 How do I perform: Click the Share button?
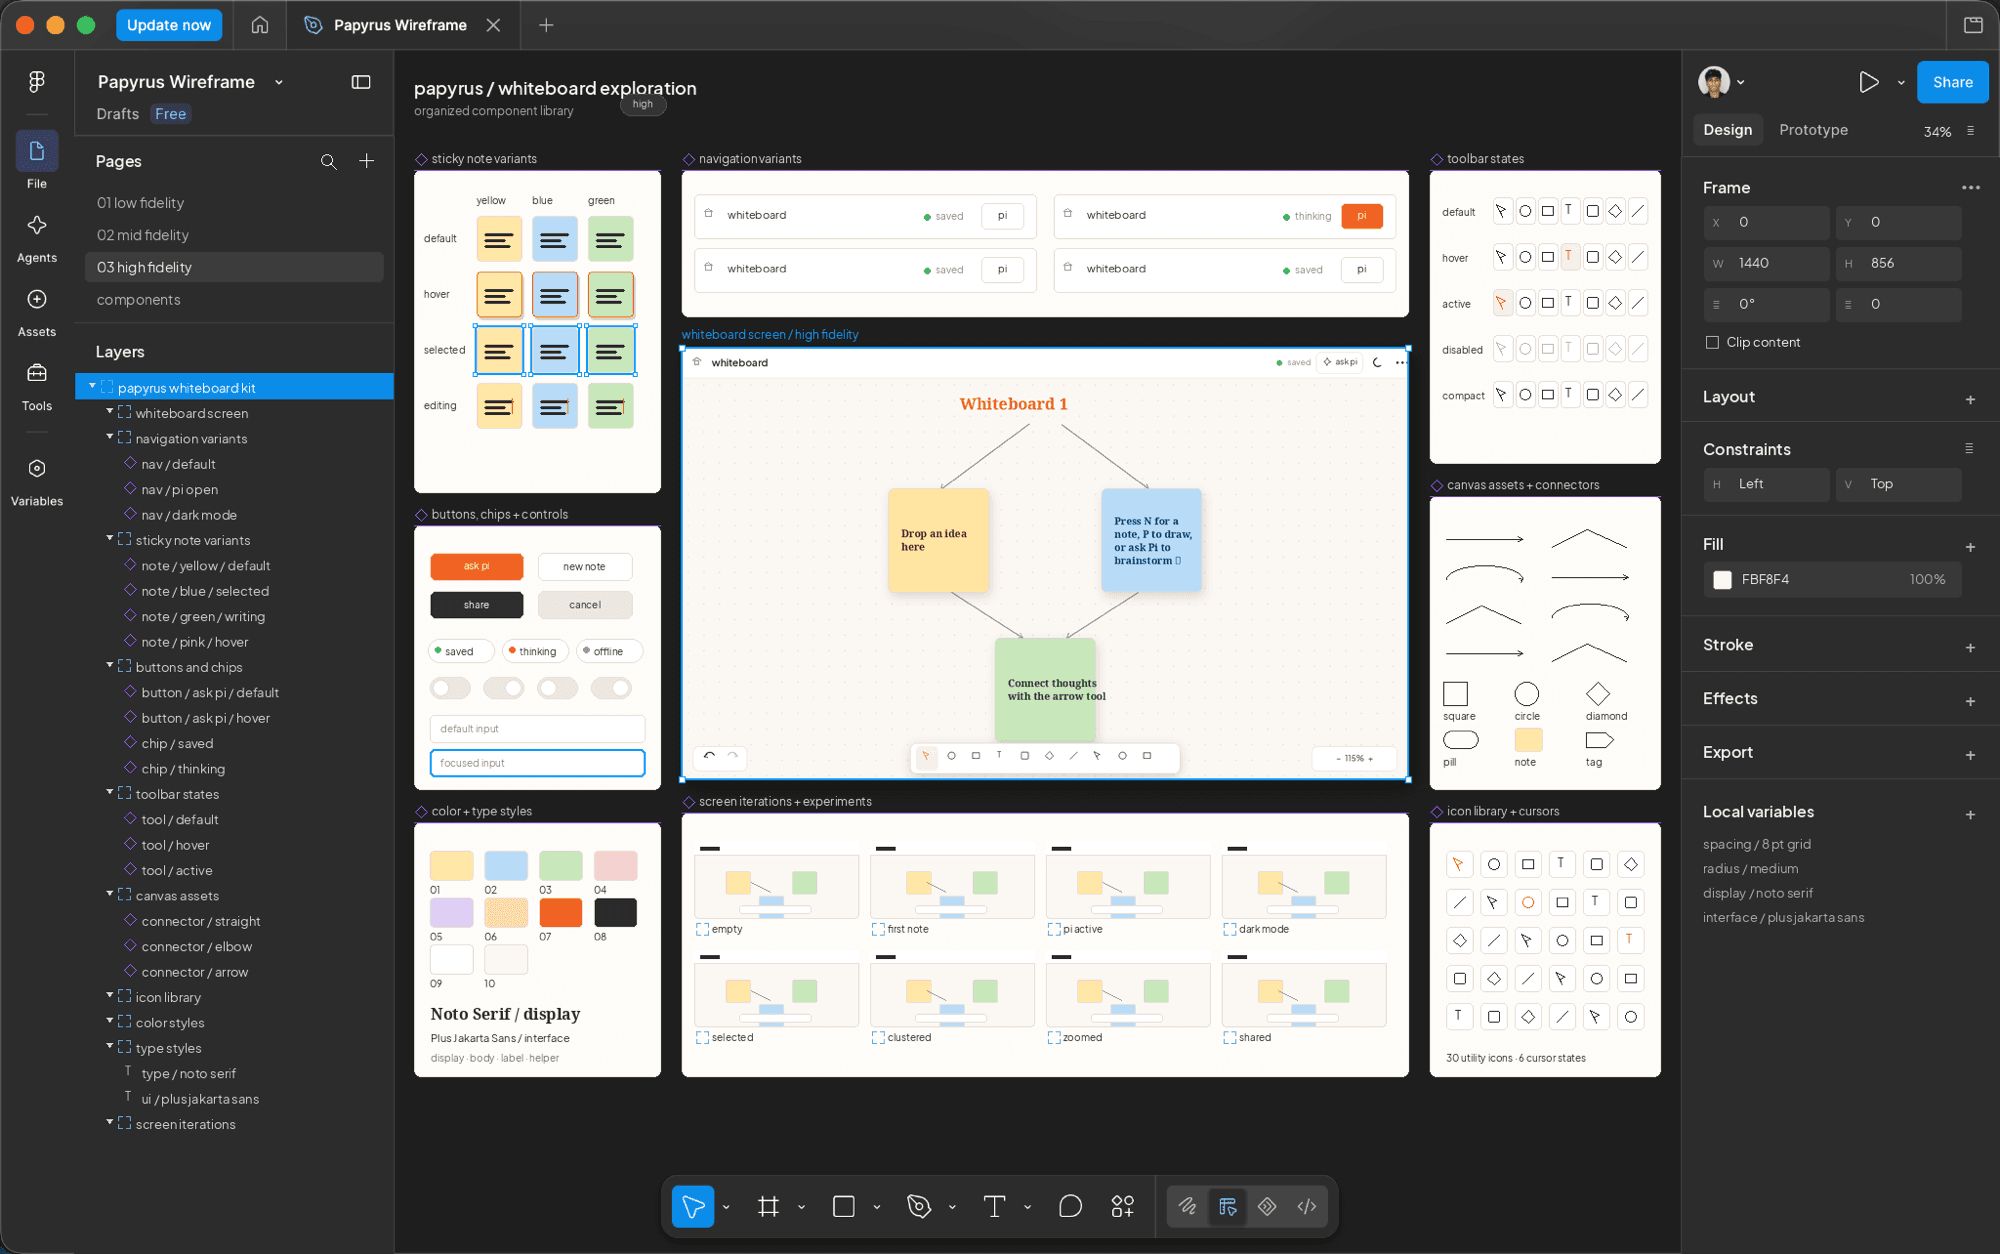pyautogui.click(x=1952, y=82)
